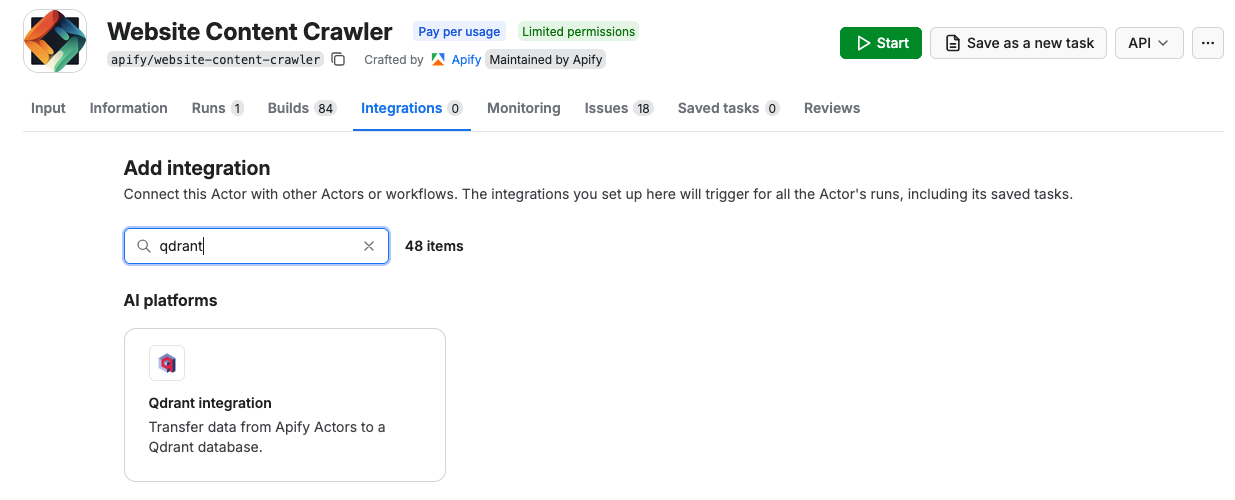The height and width of the screenshot is (500, 1235).
Task: Click the Website Content Crawler logo icon
Action: (x=55, y=41)
